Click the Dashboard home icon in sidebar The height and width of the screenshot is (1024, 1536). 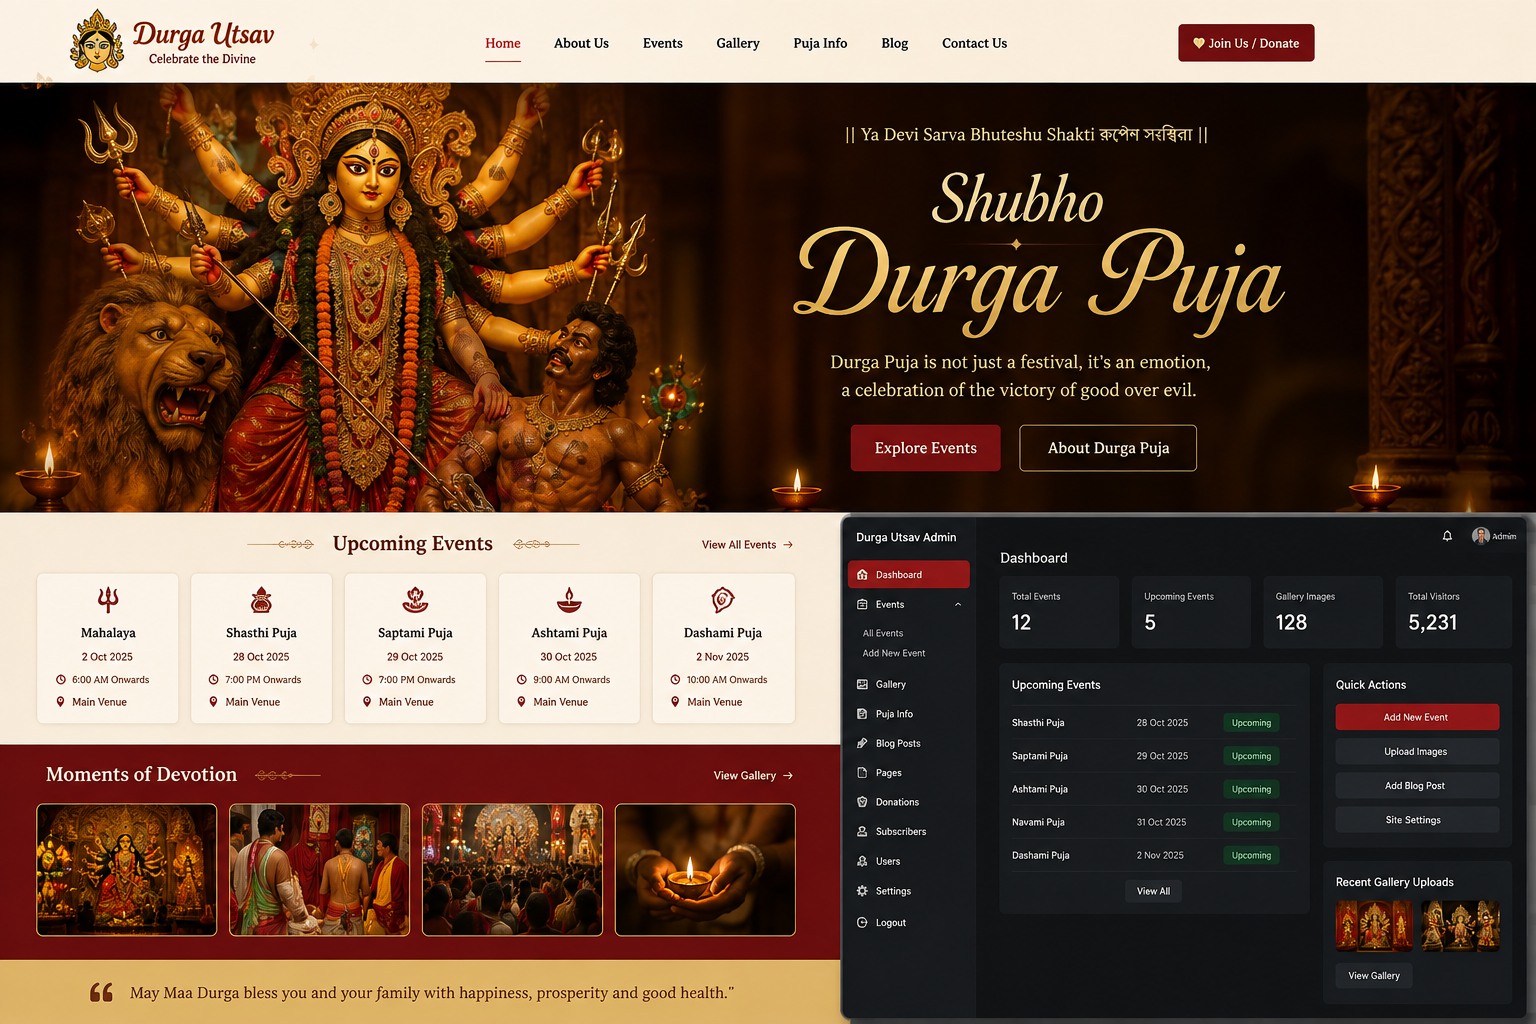coord(862,575)
